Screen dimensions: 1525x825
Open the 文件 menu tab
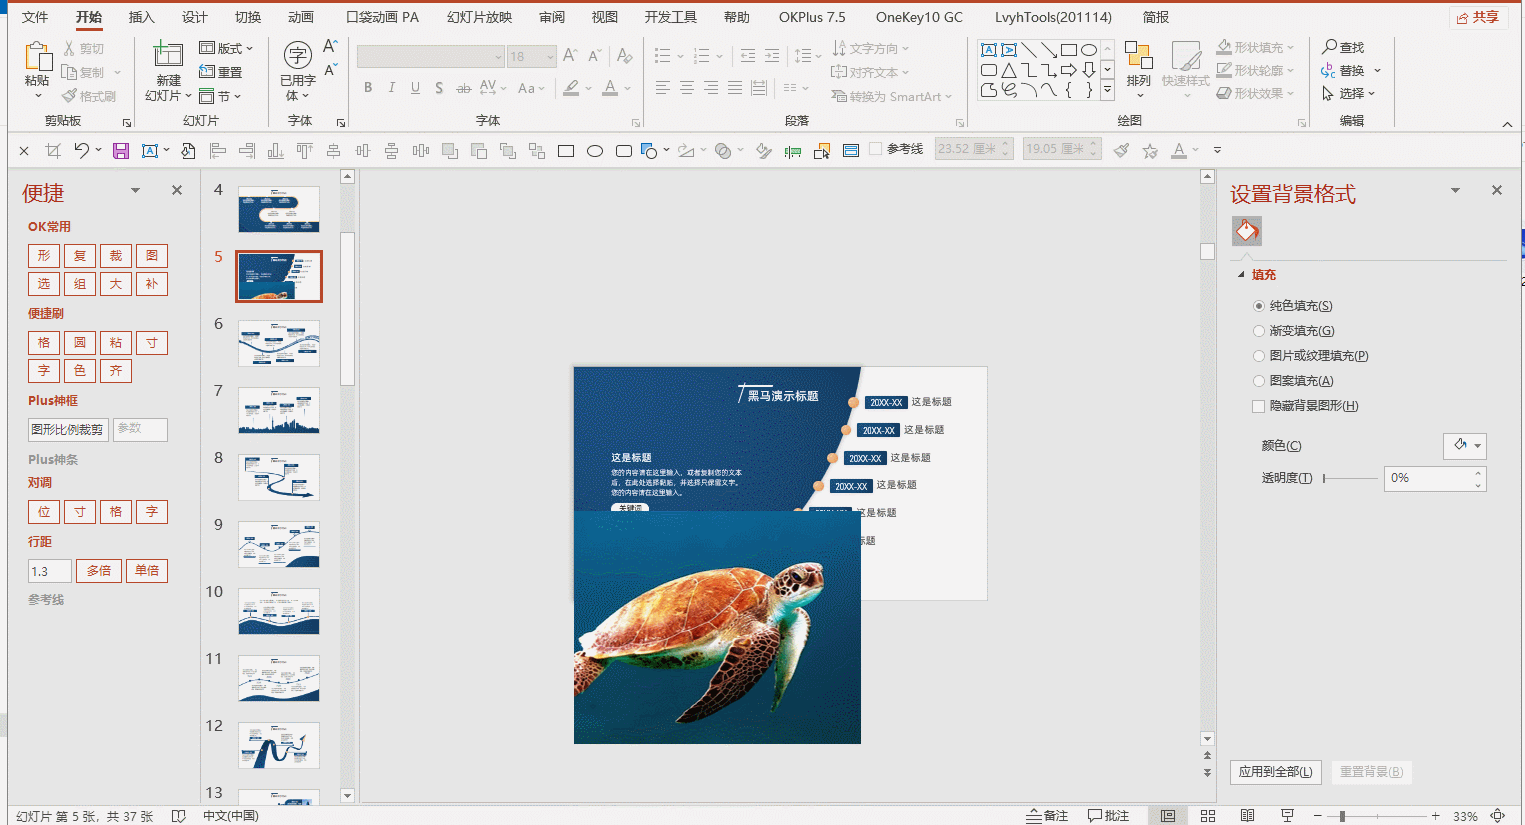point(35,17)
